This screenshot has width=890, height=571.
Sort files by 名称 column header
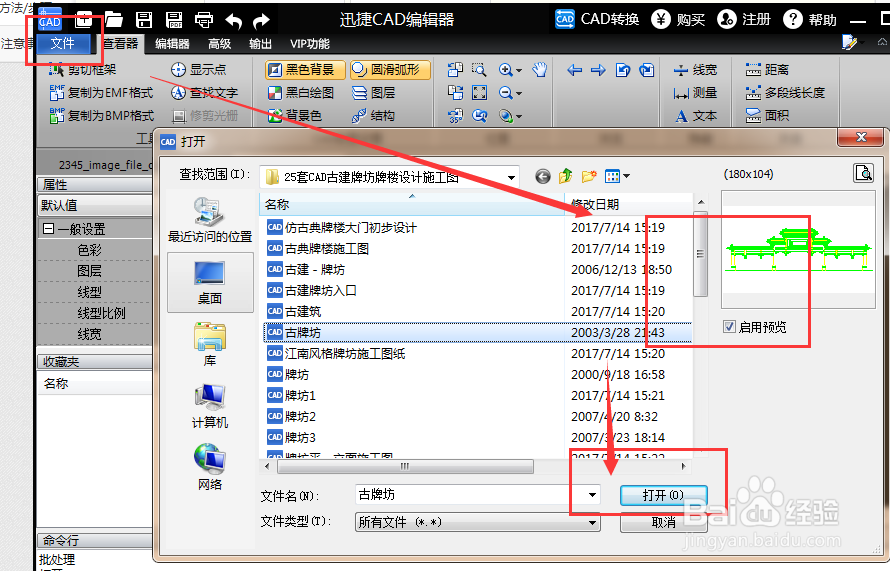point(412,204)
